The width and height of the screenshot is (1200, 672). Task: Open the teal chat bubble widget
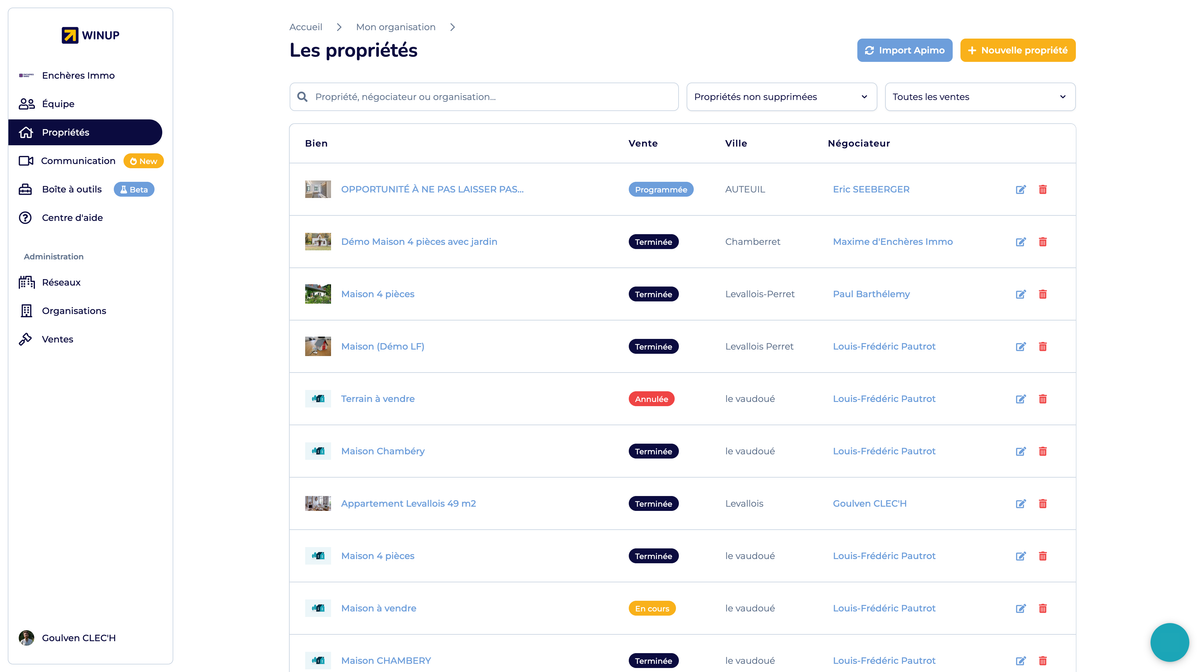(x=1169, y=643)
